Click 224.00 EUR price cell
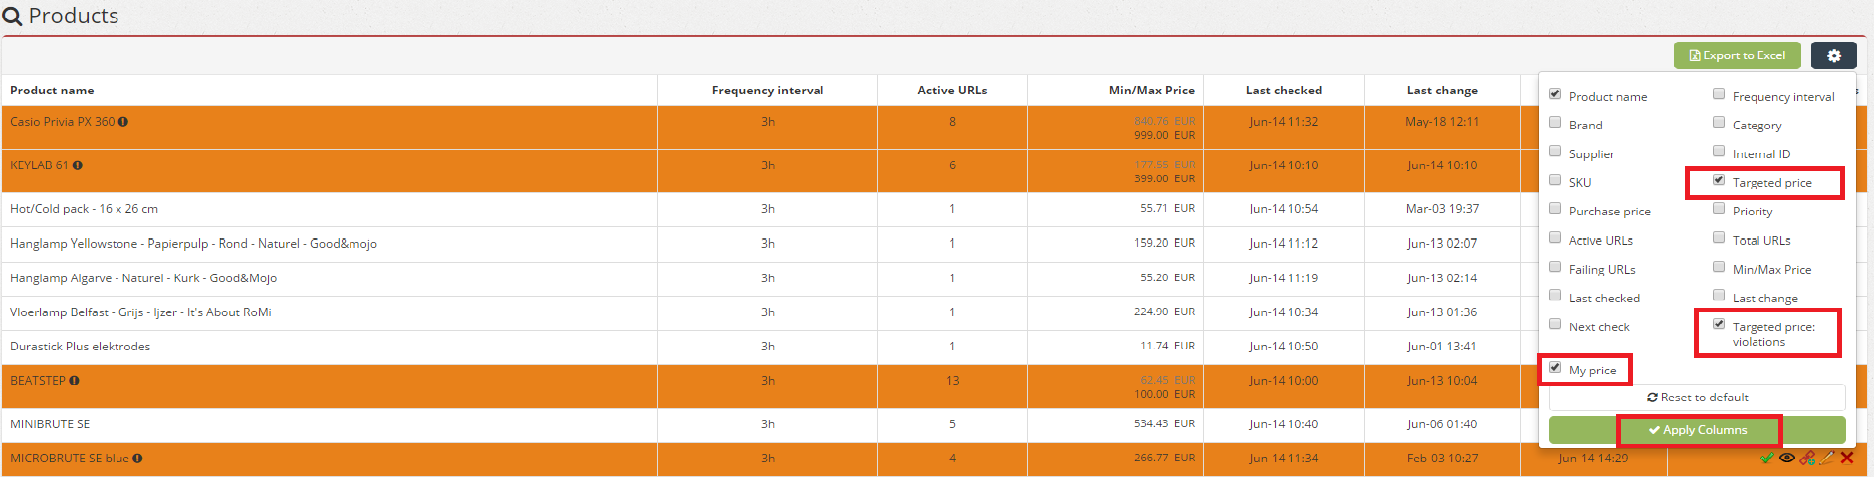Viewport: 1874px width, 477px height. 1164,312
